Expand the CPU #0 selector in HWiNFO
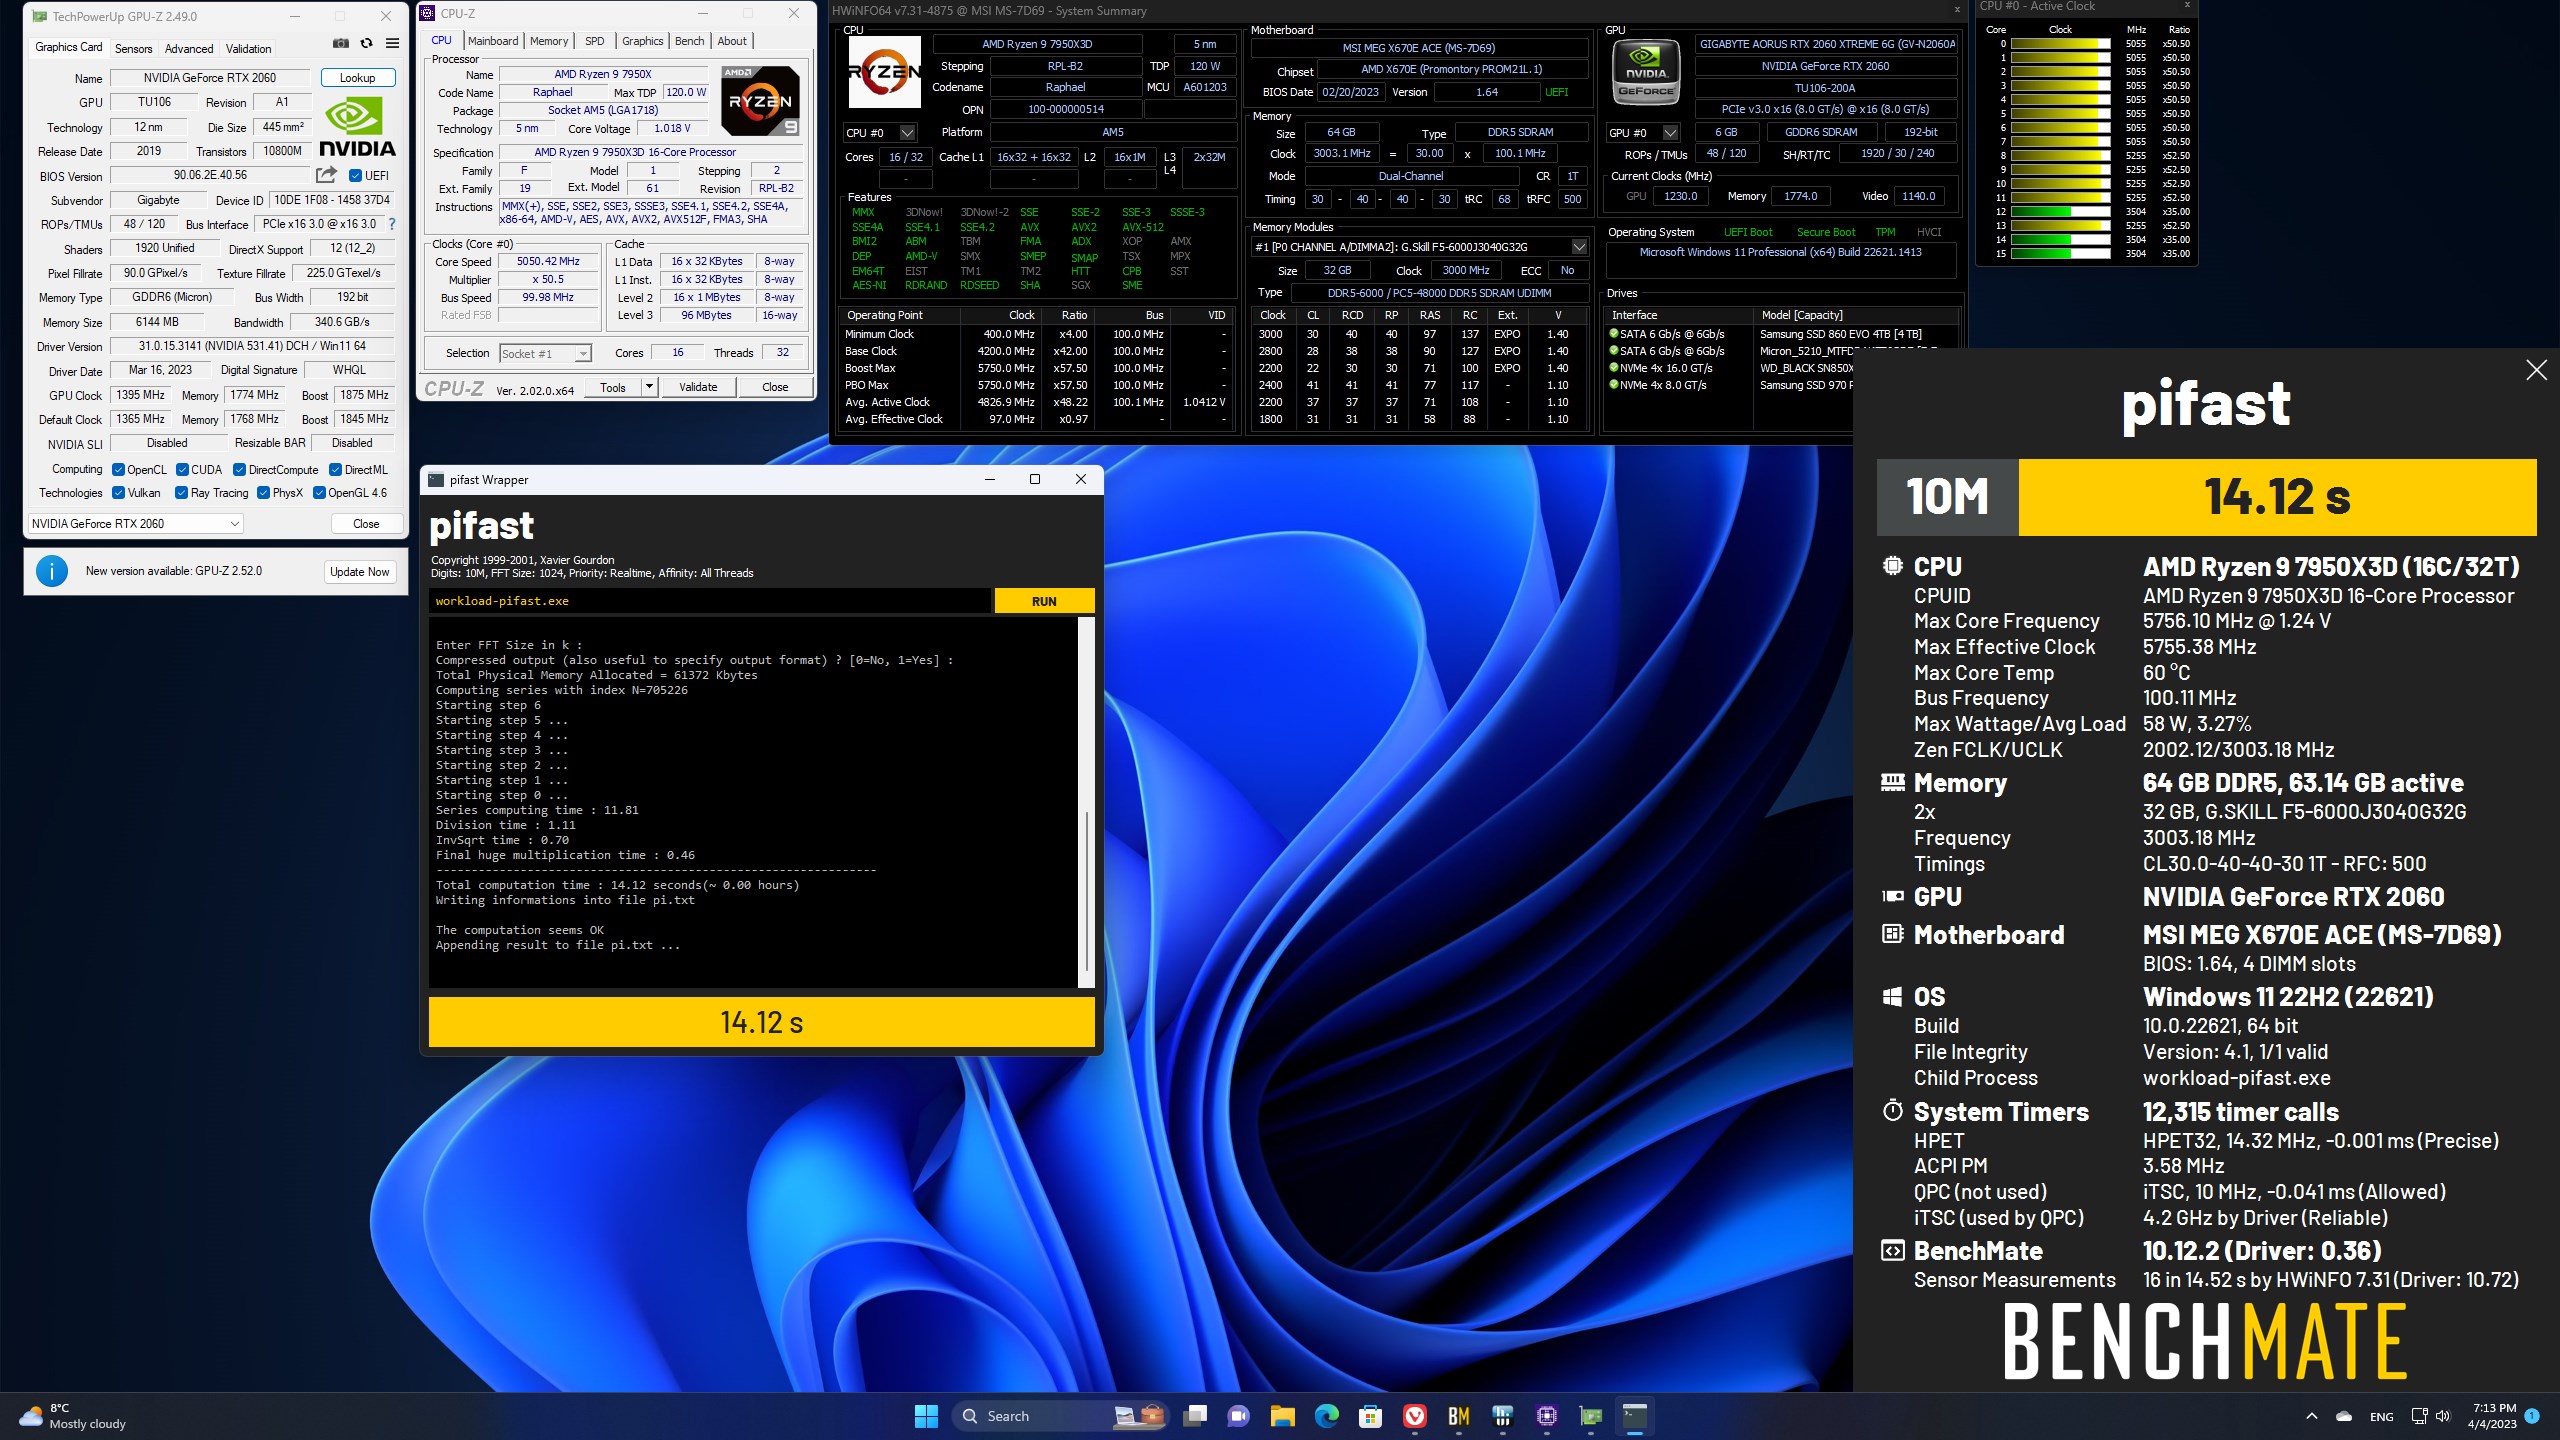This screenshot has height=1440, width=2560. (x=907, y=133)
